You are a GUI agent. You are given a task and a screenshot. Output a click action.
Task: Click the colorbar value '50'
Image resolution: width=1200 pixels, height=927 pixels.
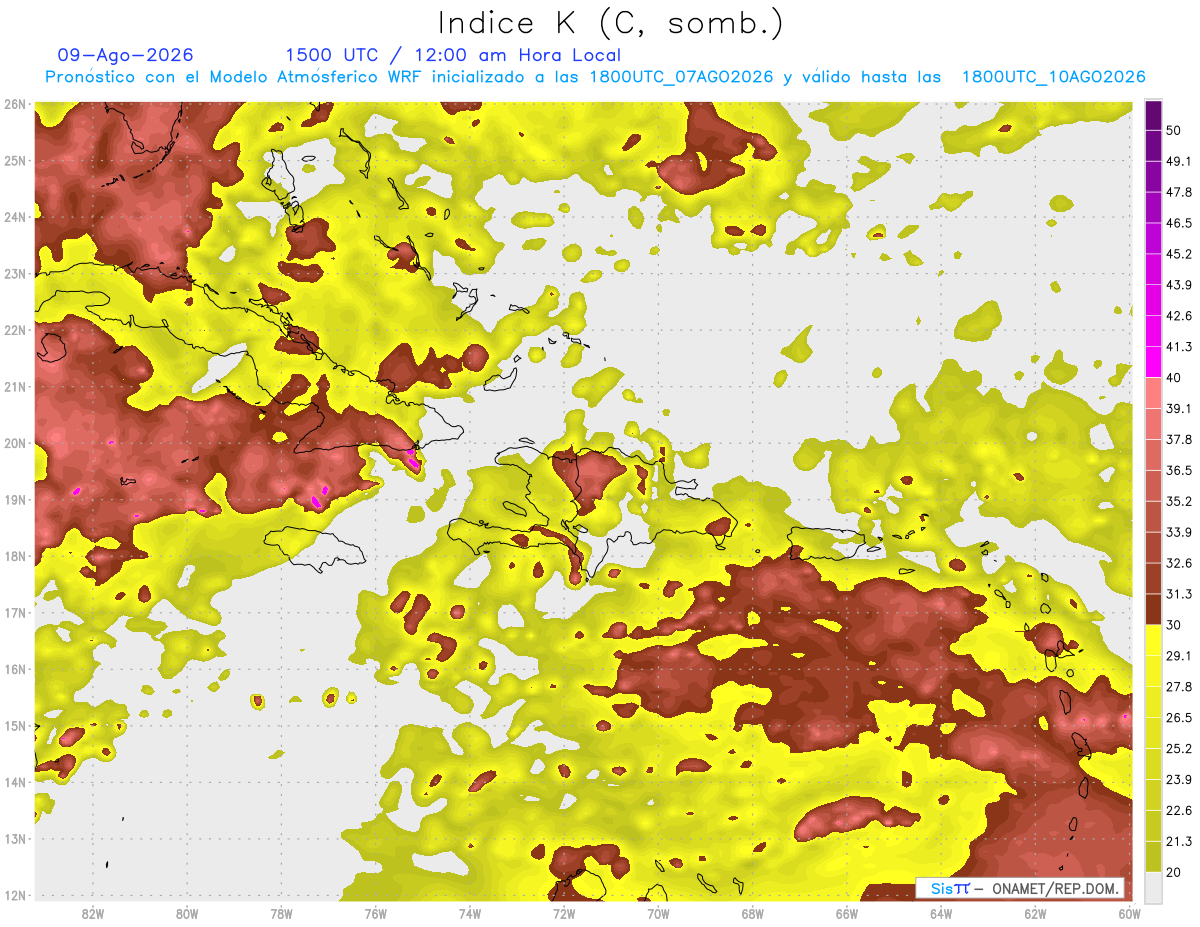coord(1175,131)
